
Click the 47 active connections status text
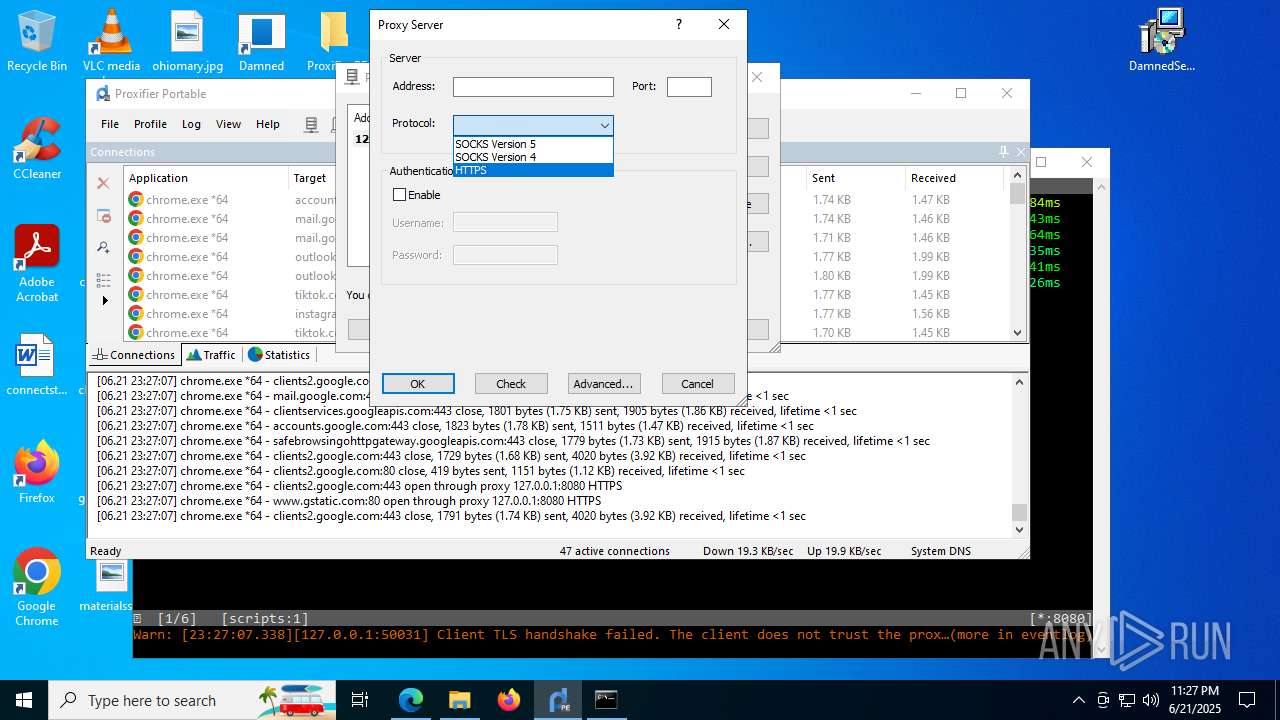[614, 551]
